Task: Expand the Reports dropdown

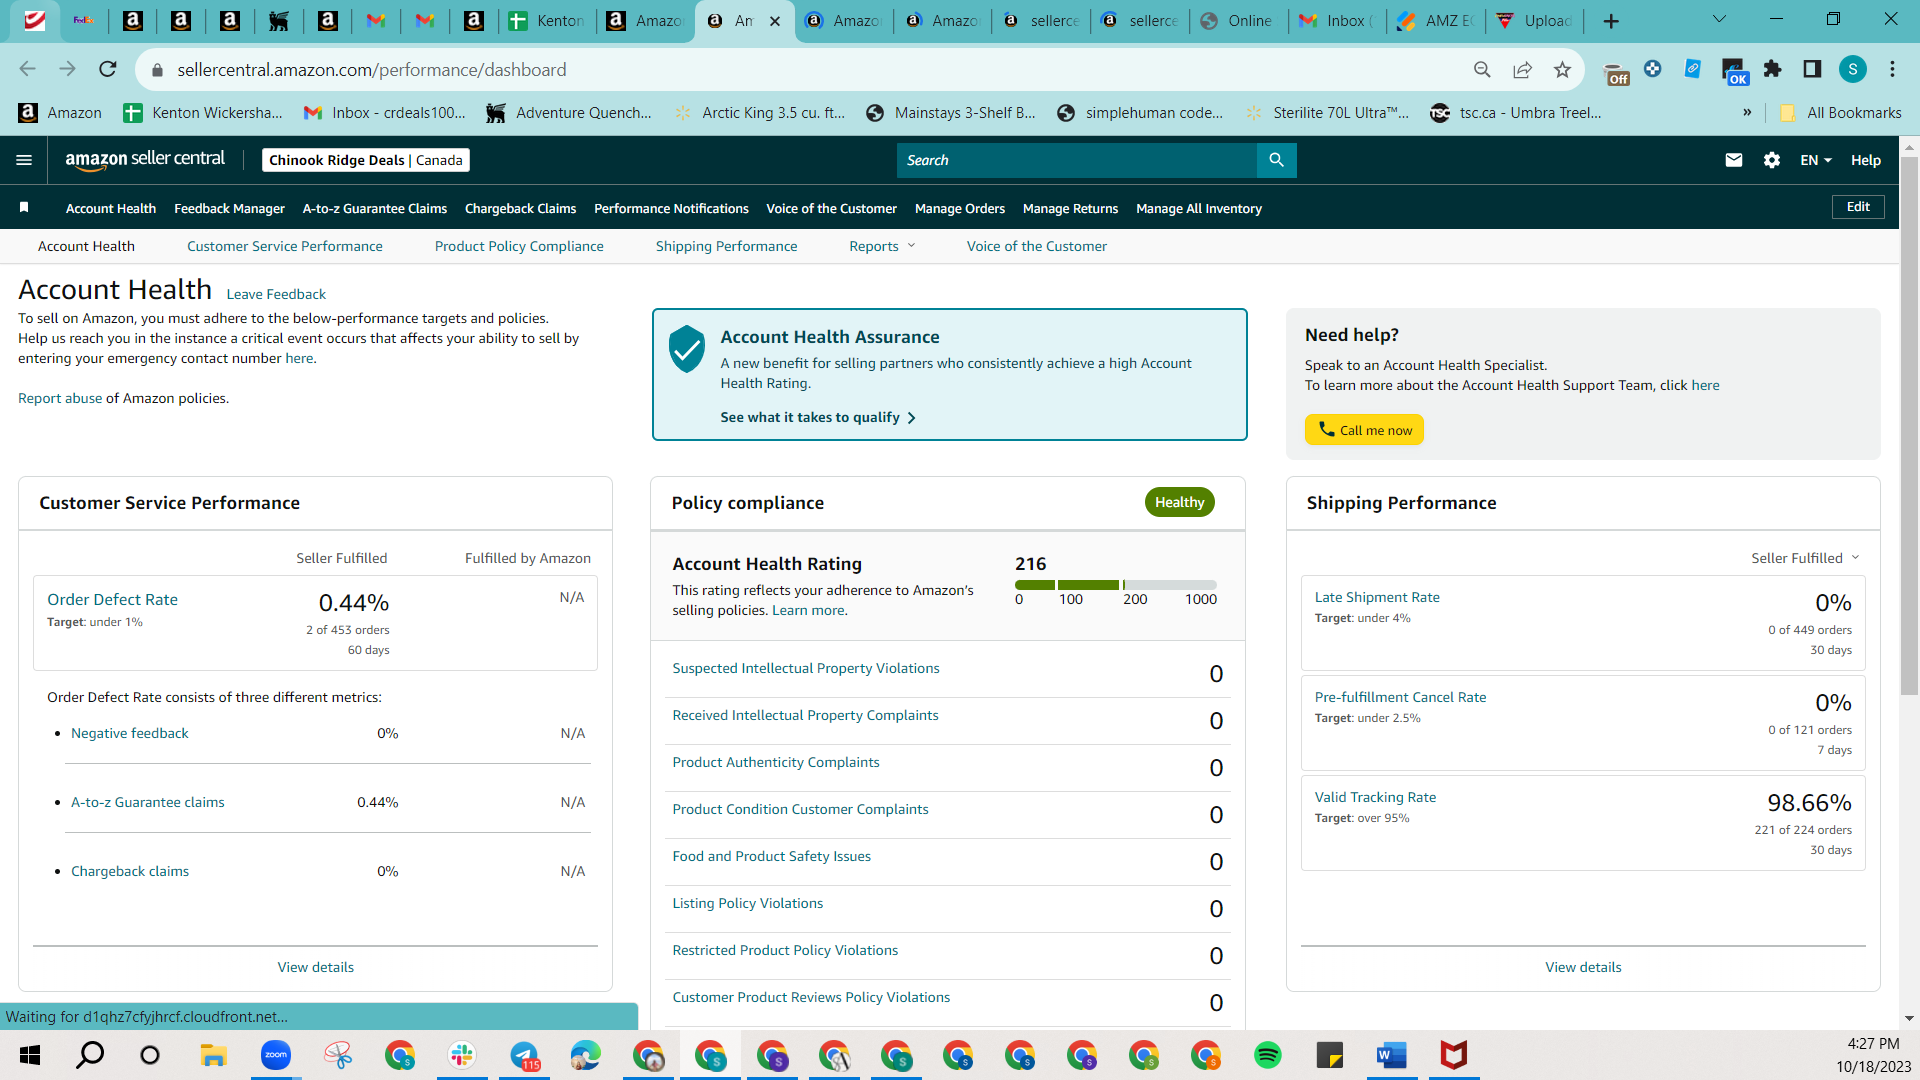Action: 882,246
